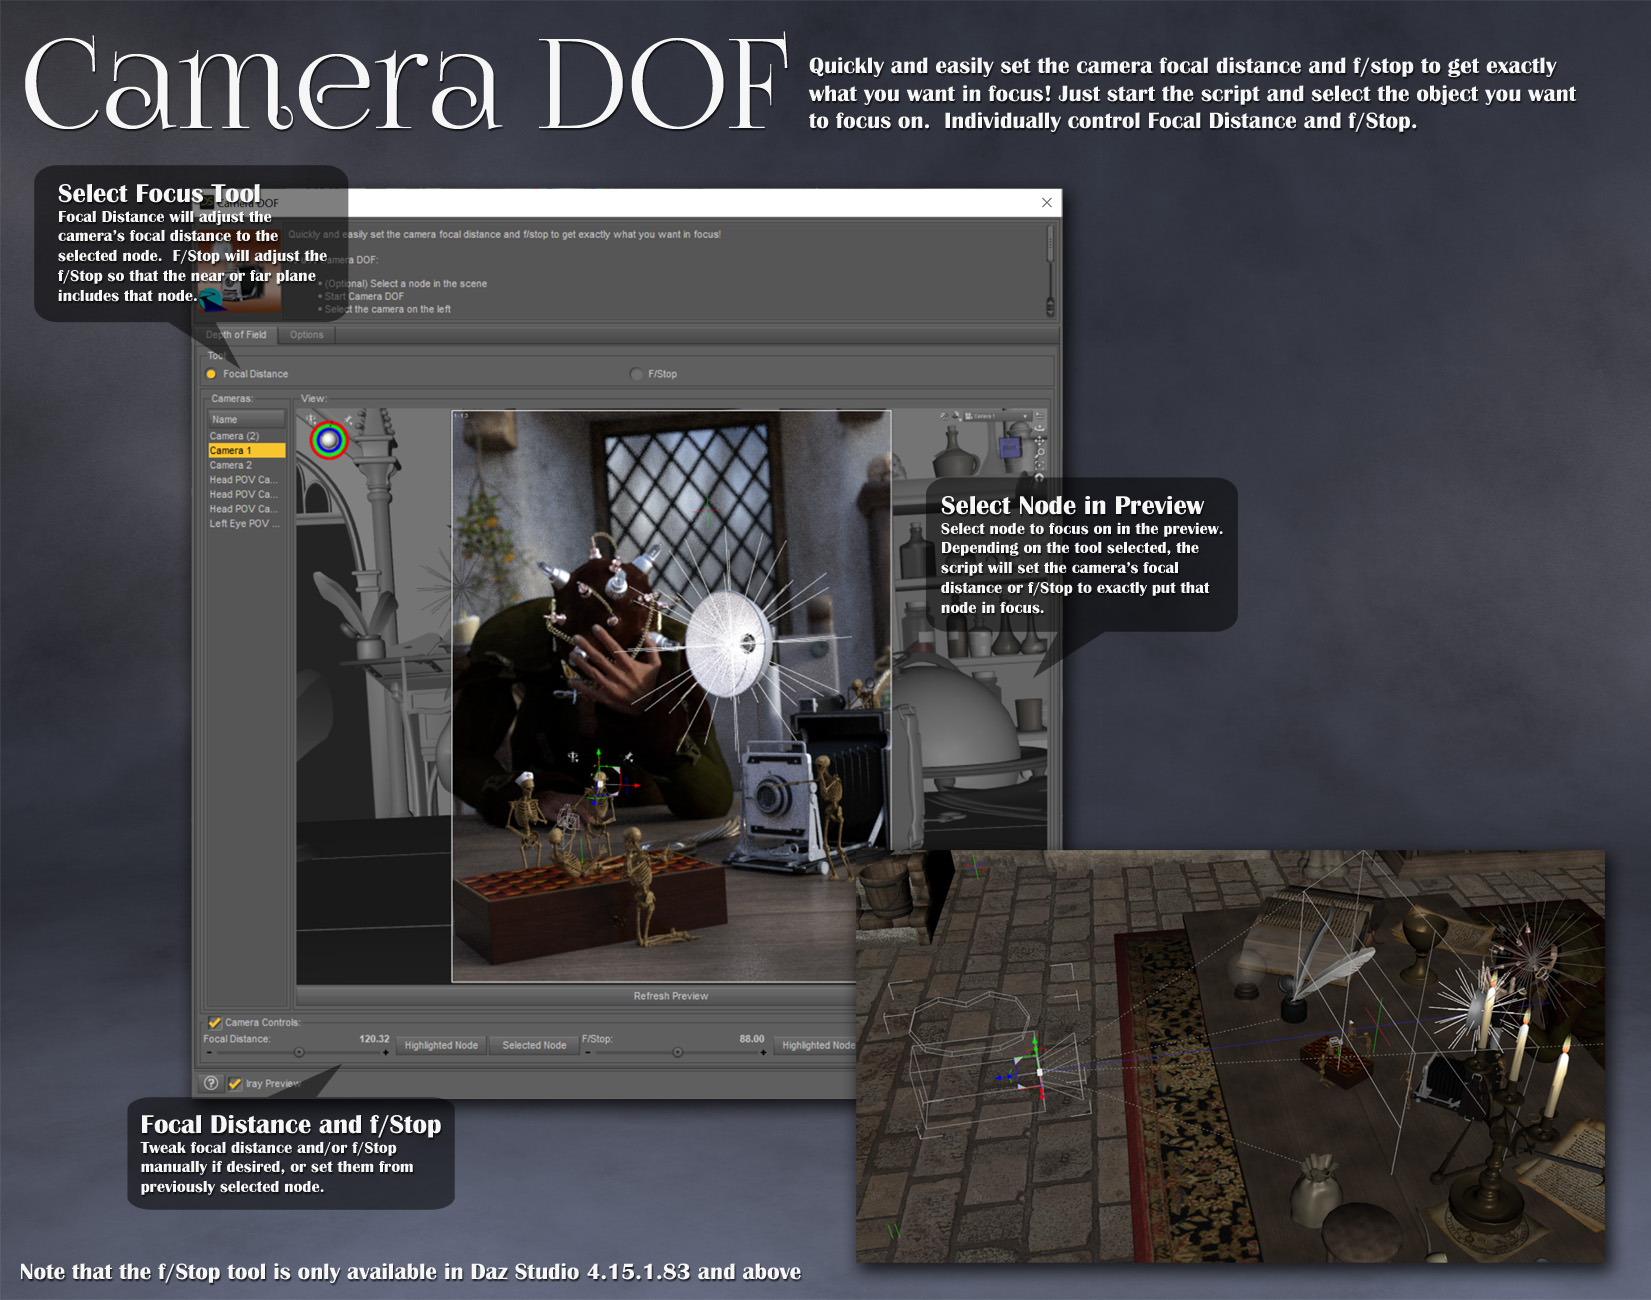Click the options icon at the viewport's far right
This screenshot has width=1651, height=1300.
1040,416
